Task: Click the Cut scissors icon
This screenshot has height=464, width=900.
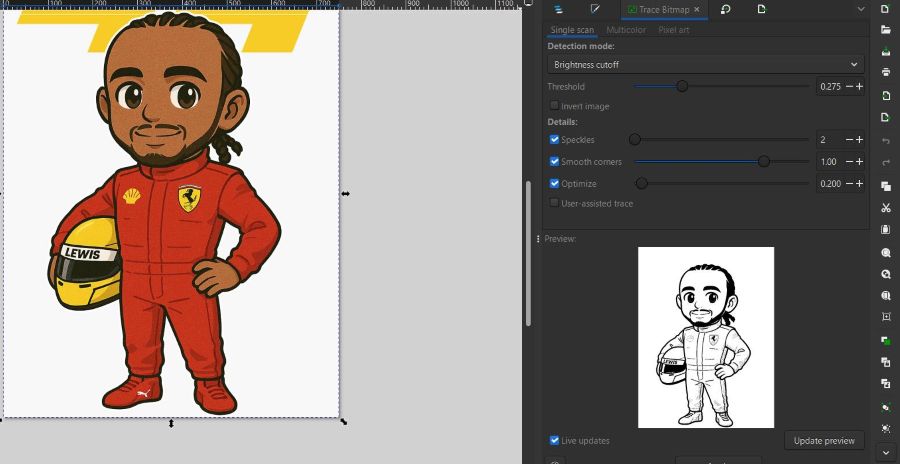Action: click(886, 208)
